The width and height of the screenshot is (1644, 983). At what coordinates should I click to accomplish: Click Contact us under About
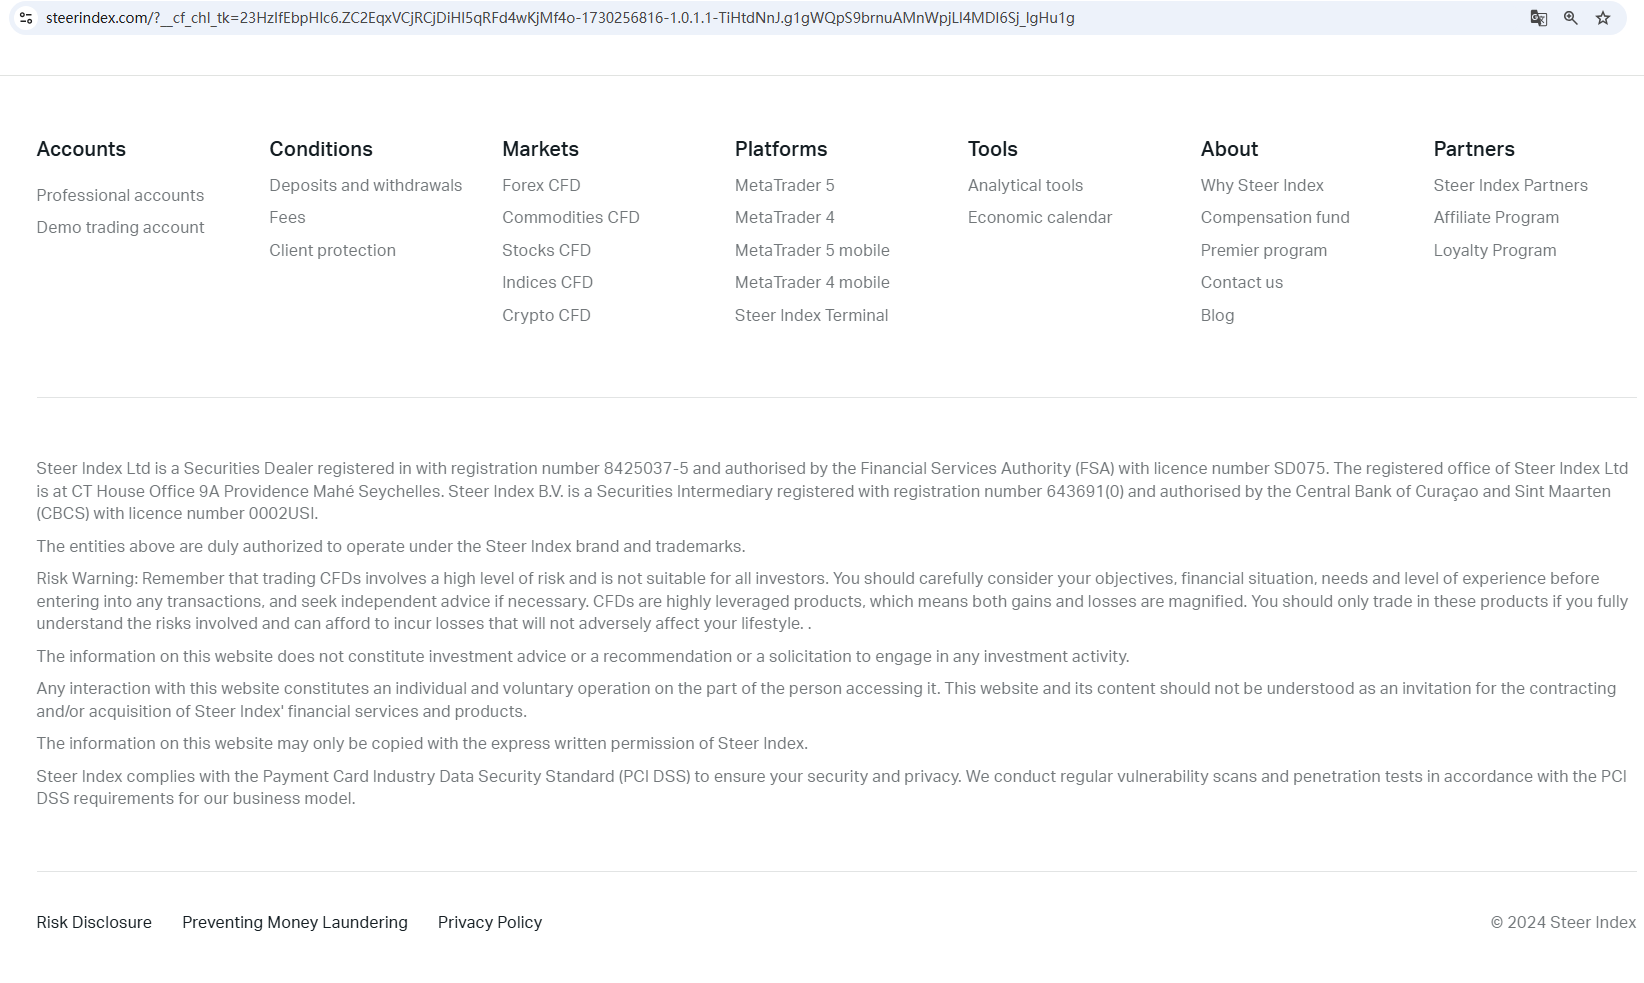tap(1241, 282)
